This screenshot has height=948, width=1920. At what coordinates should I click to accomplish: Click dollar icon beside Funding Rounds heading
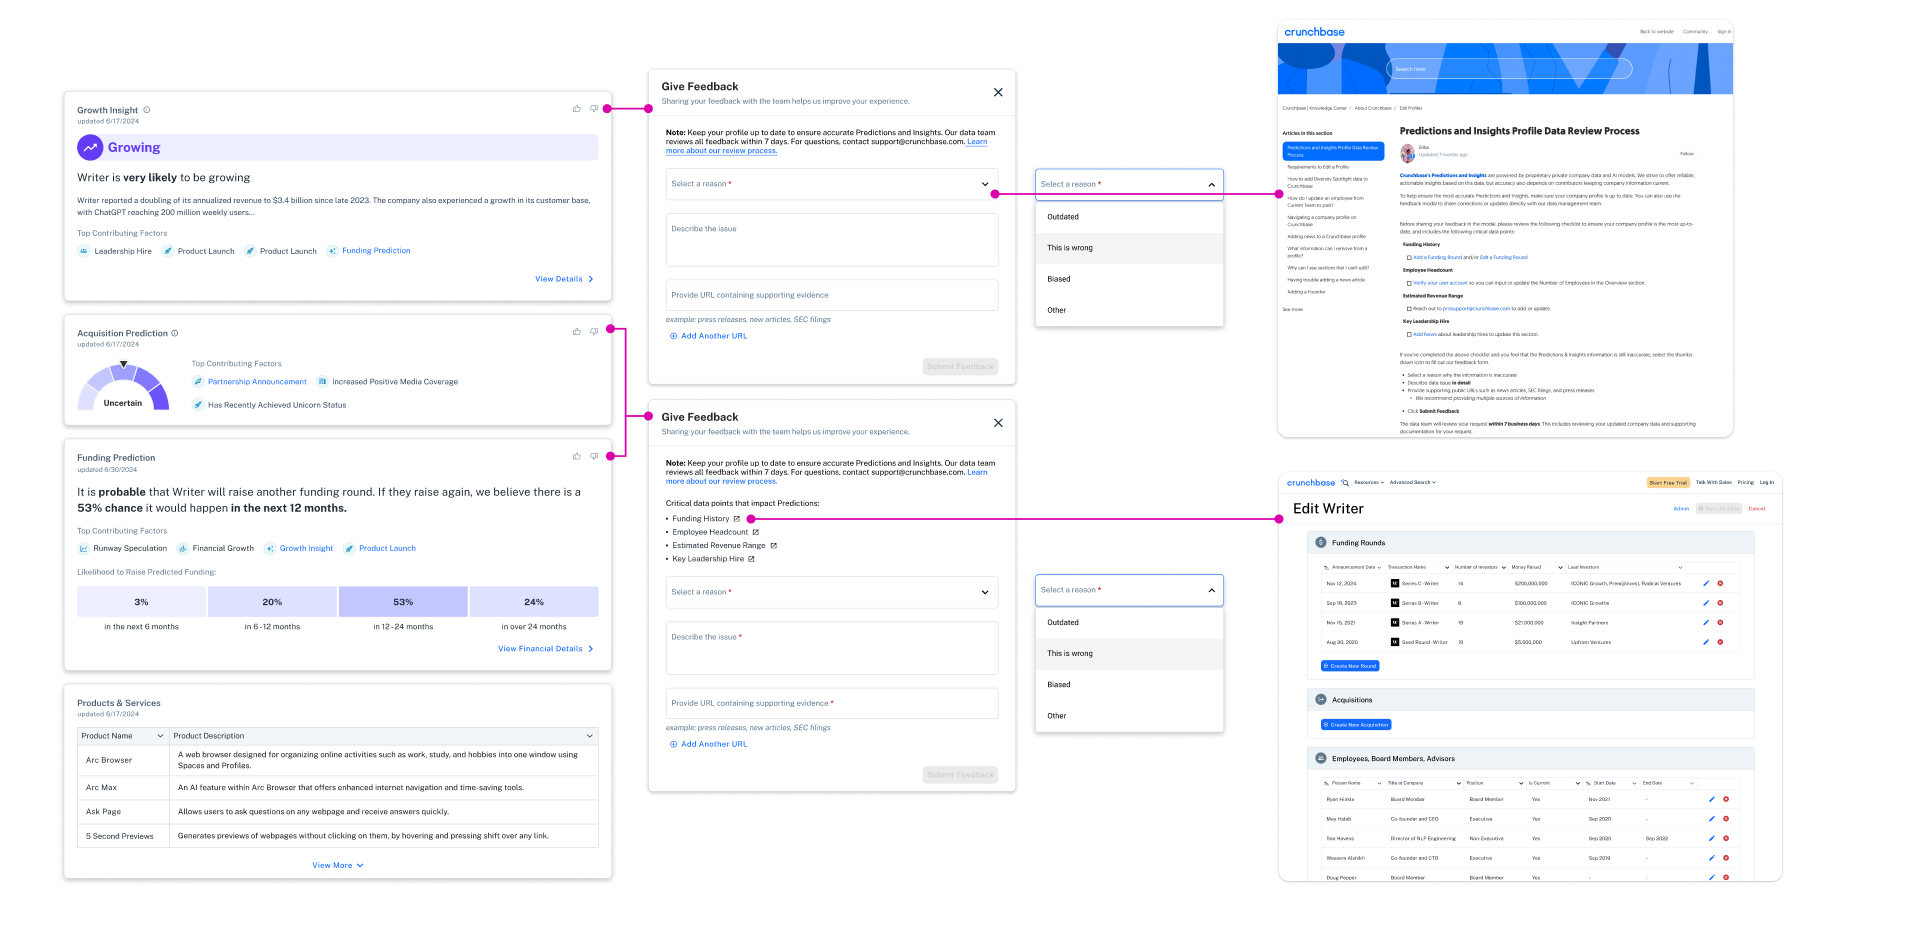(x=1321, y=542)
